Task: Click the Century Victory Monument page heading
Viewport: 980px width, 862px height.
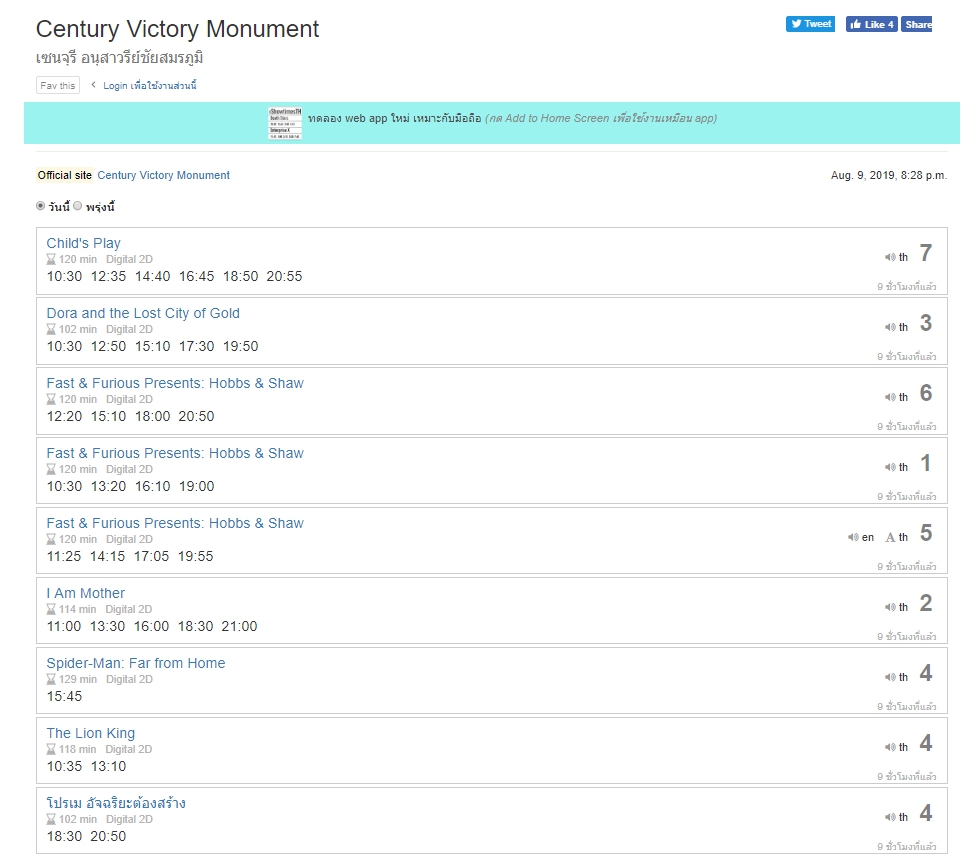Action: tap(178, 29)
